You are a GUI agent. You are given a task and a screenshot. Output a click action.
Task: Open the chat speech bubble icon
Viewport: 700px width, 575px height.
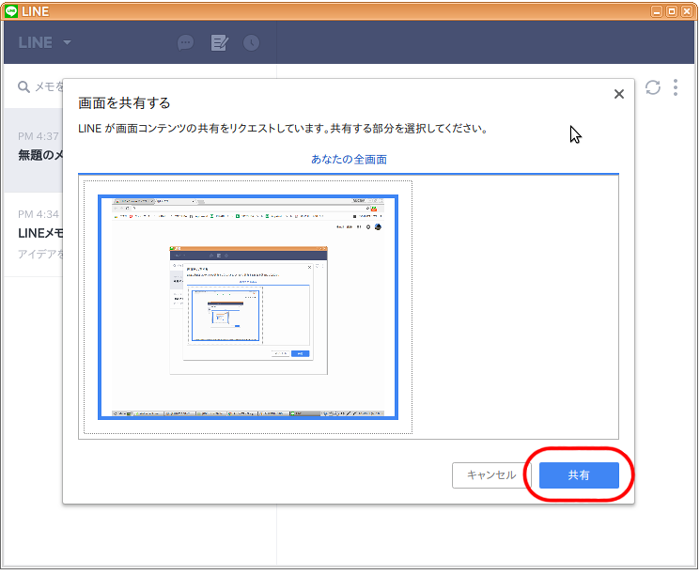coord(185,43)
